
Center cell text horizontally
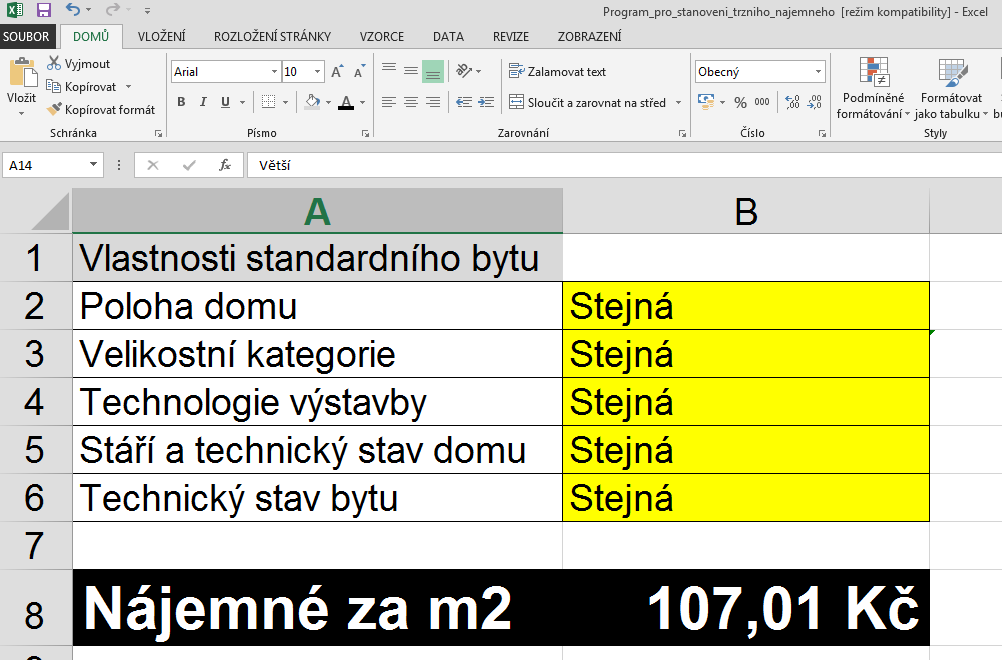(x=411, y=102)
